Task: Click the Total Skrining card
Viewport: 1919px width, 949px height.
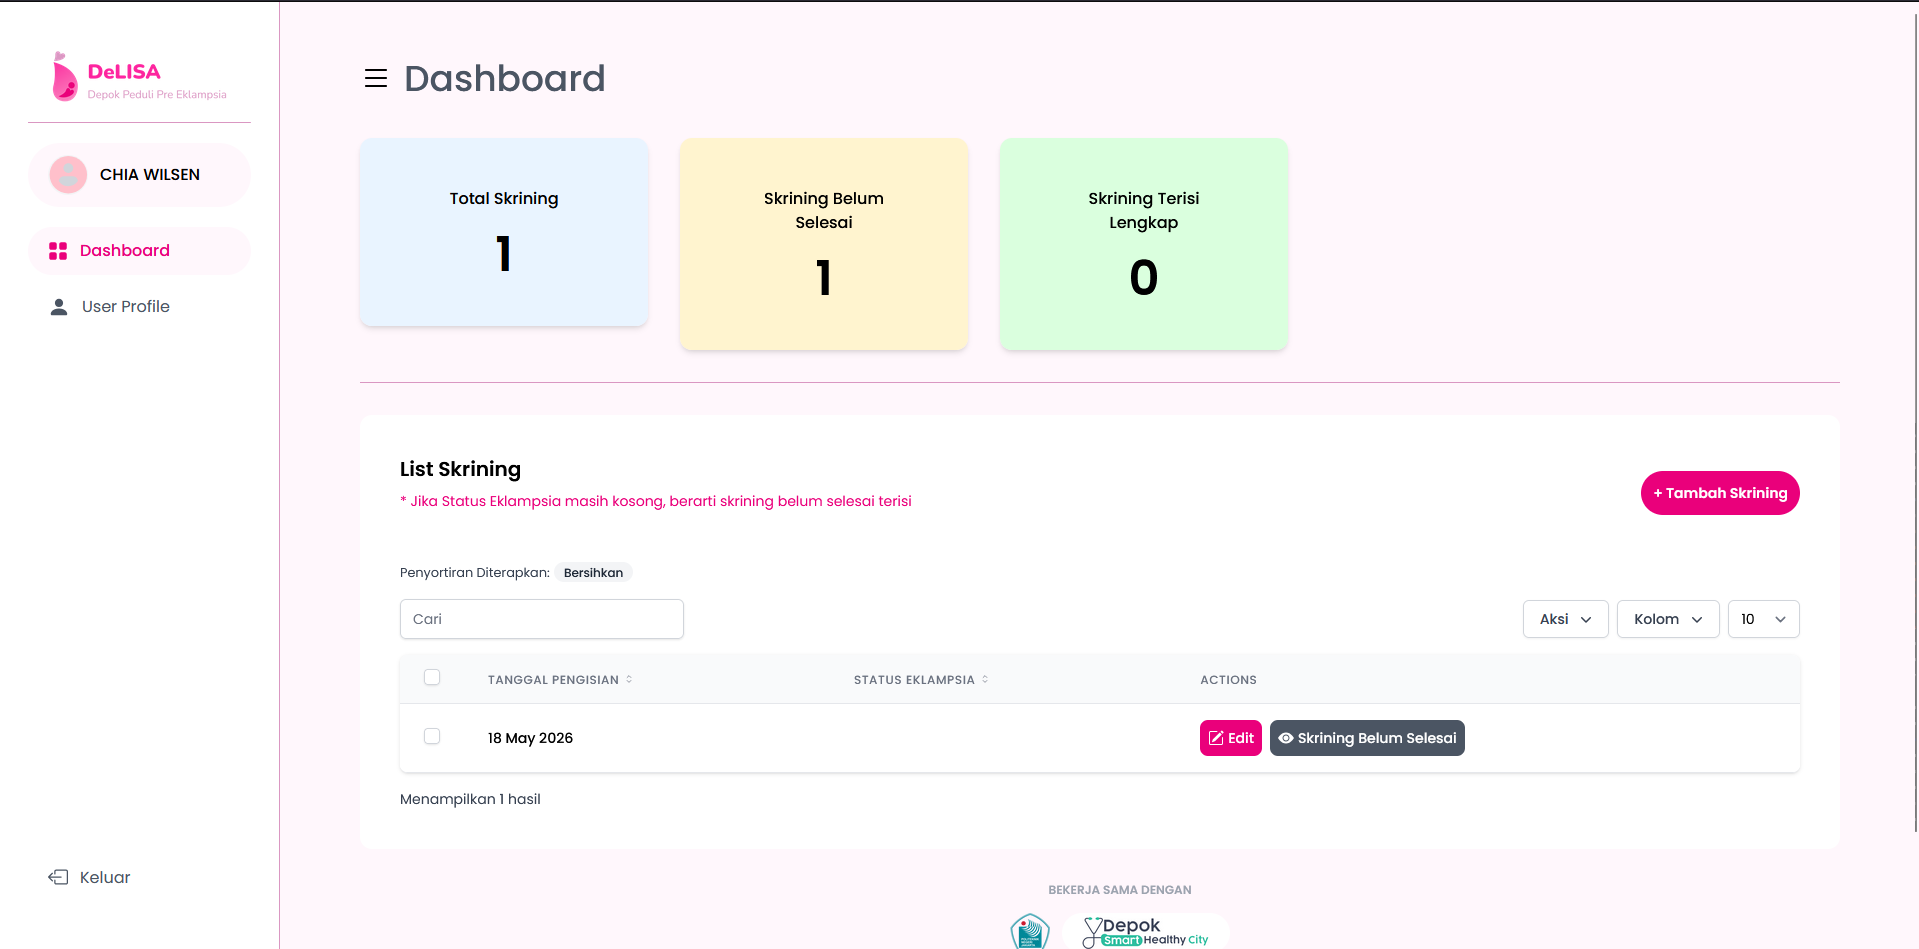Action: tap(504, 232)
